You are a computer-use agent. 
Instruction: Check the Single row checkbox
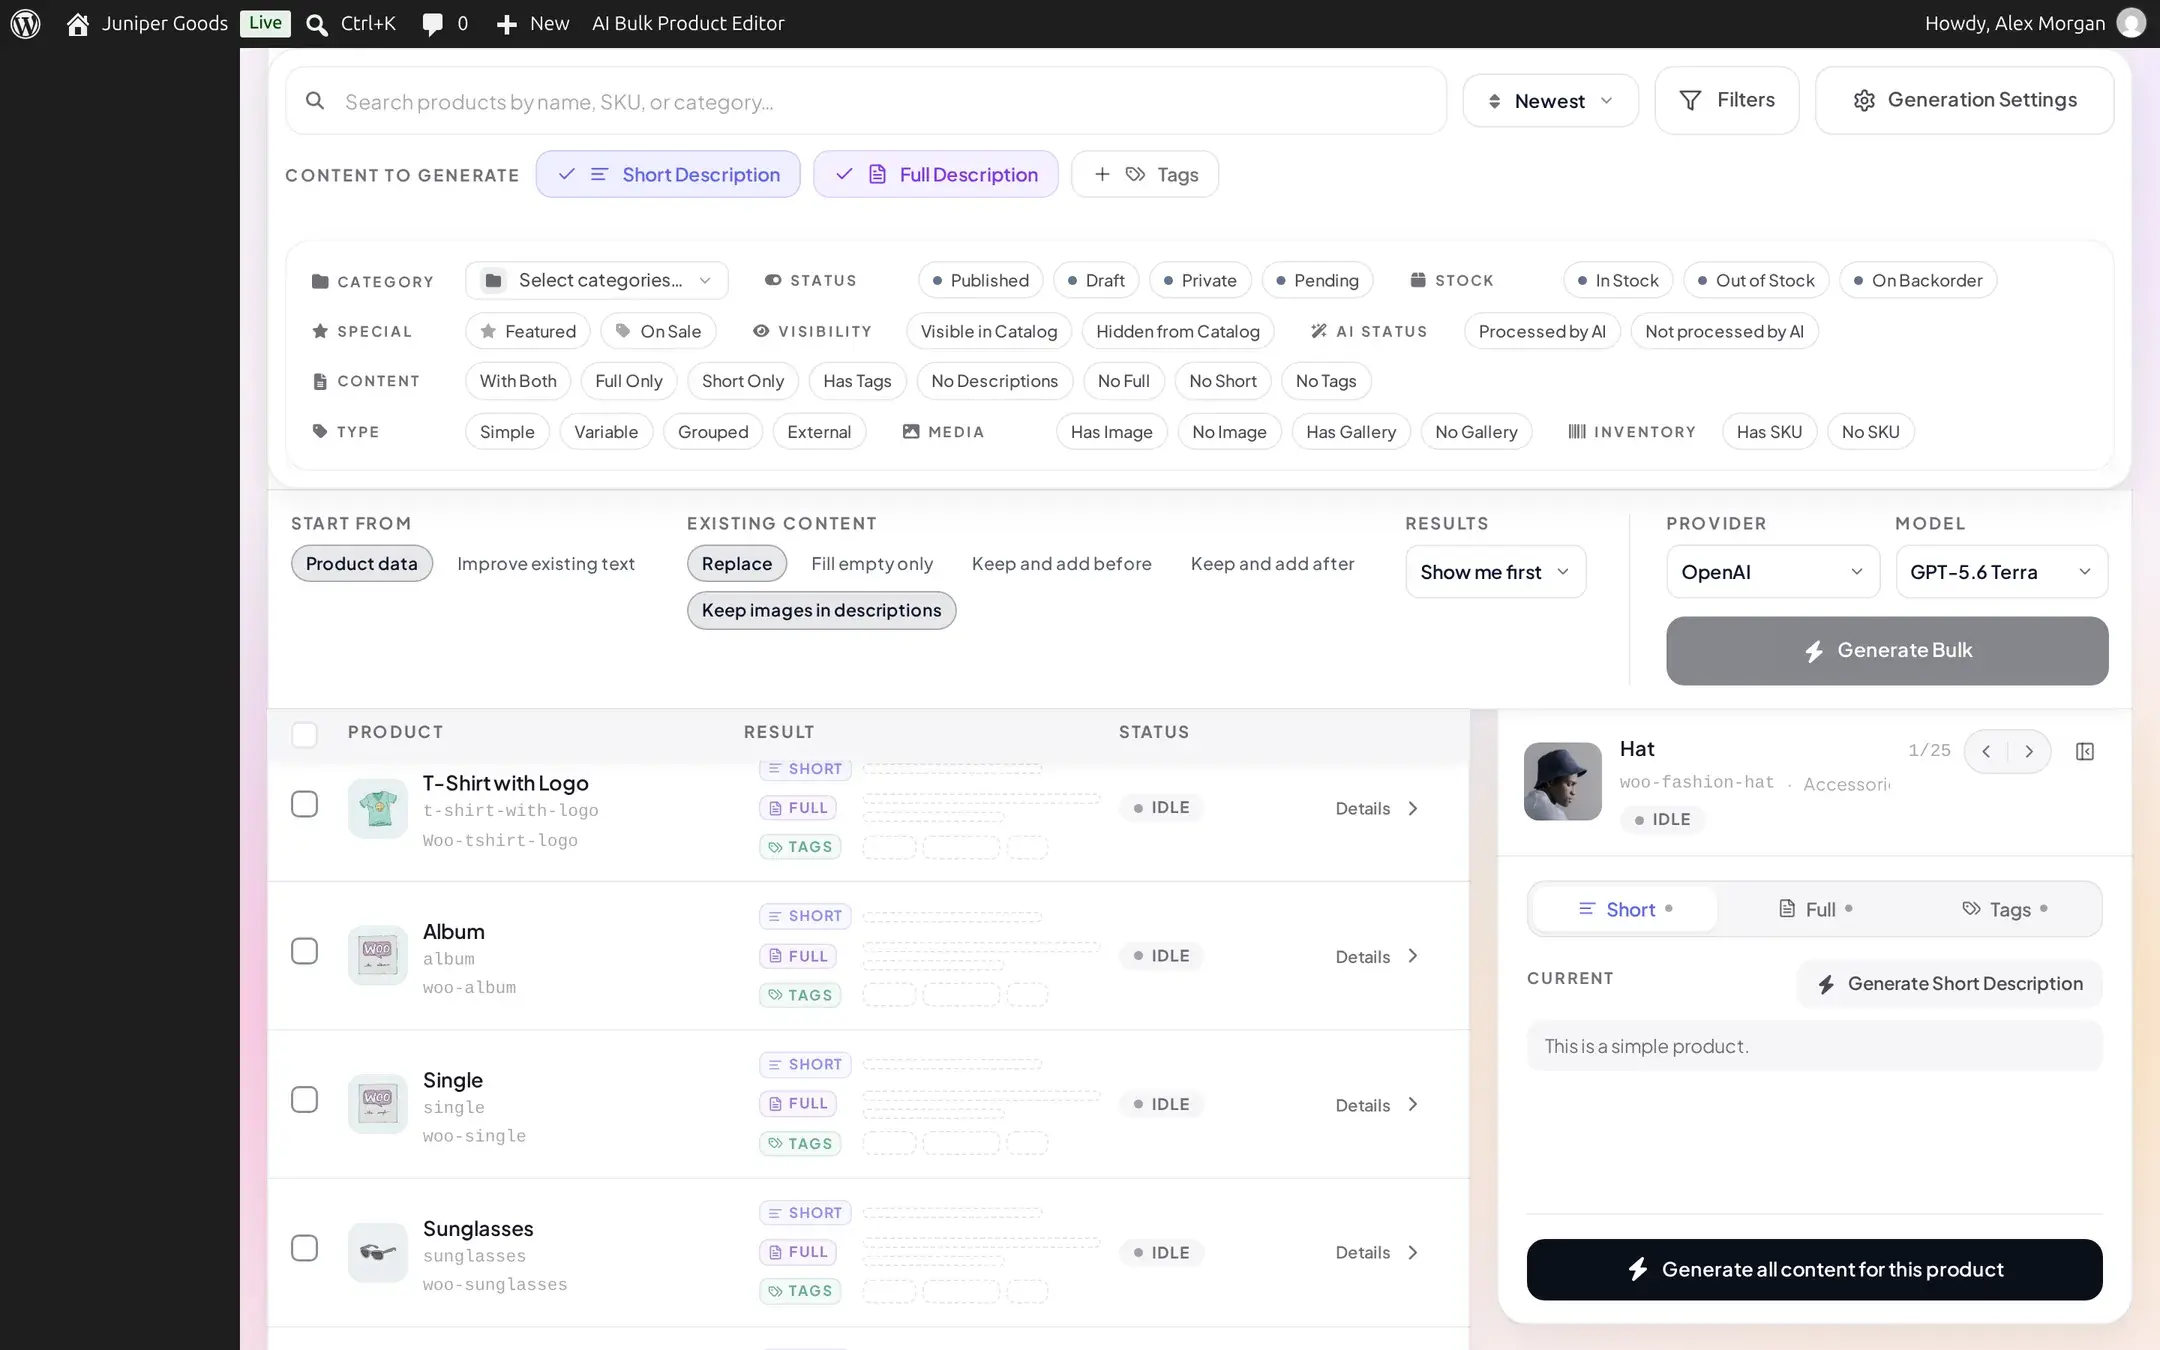[x=304, y=1100]
